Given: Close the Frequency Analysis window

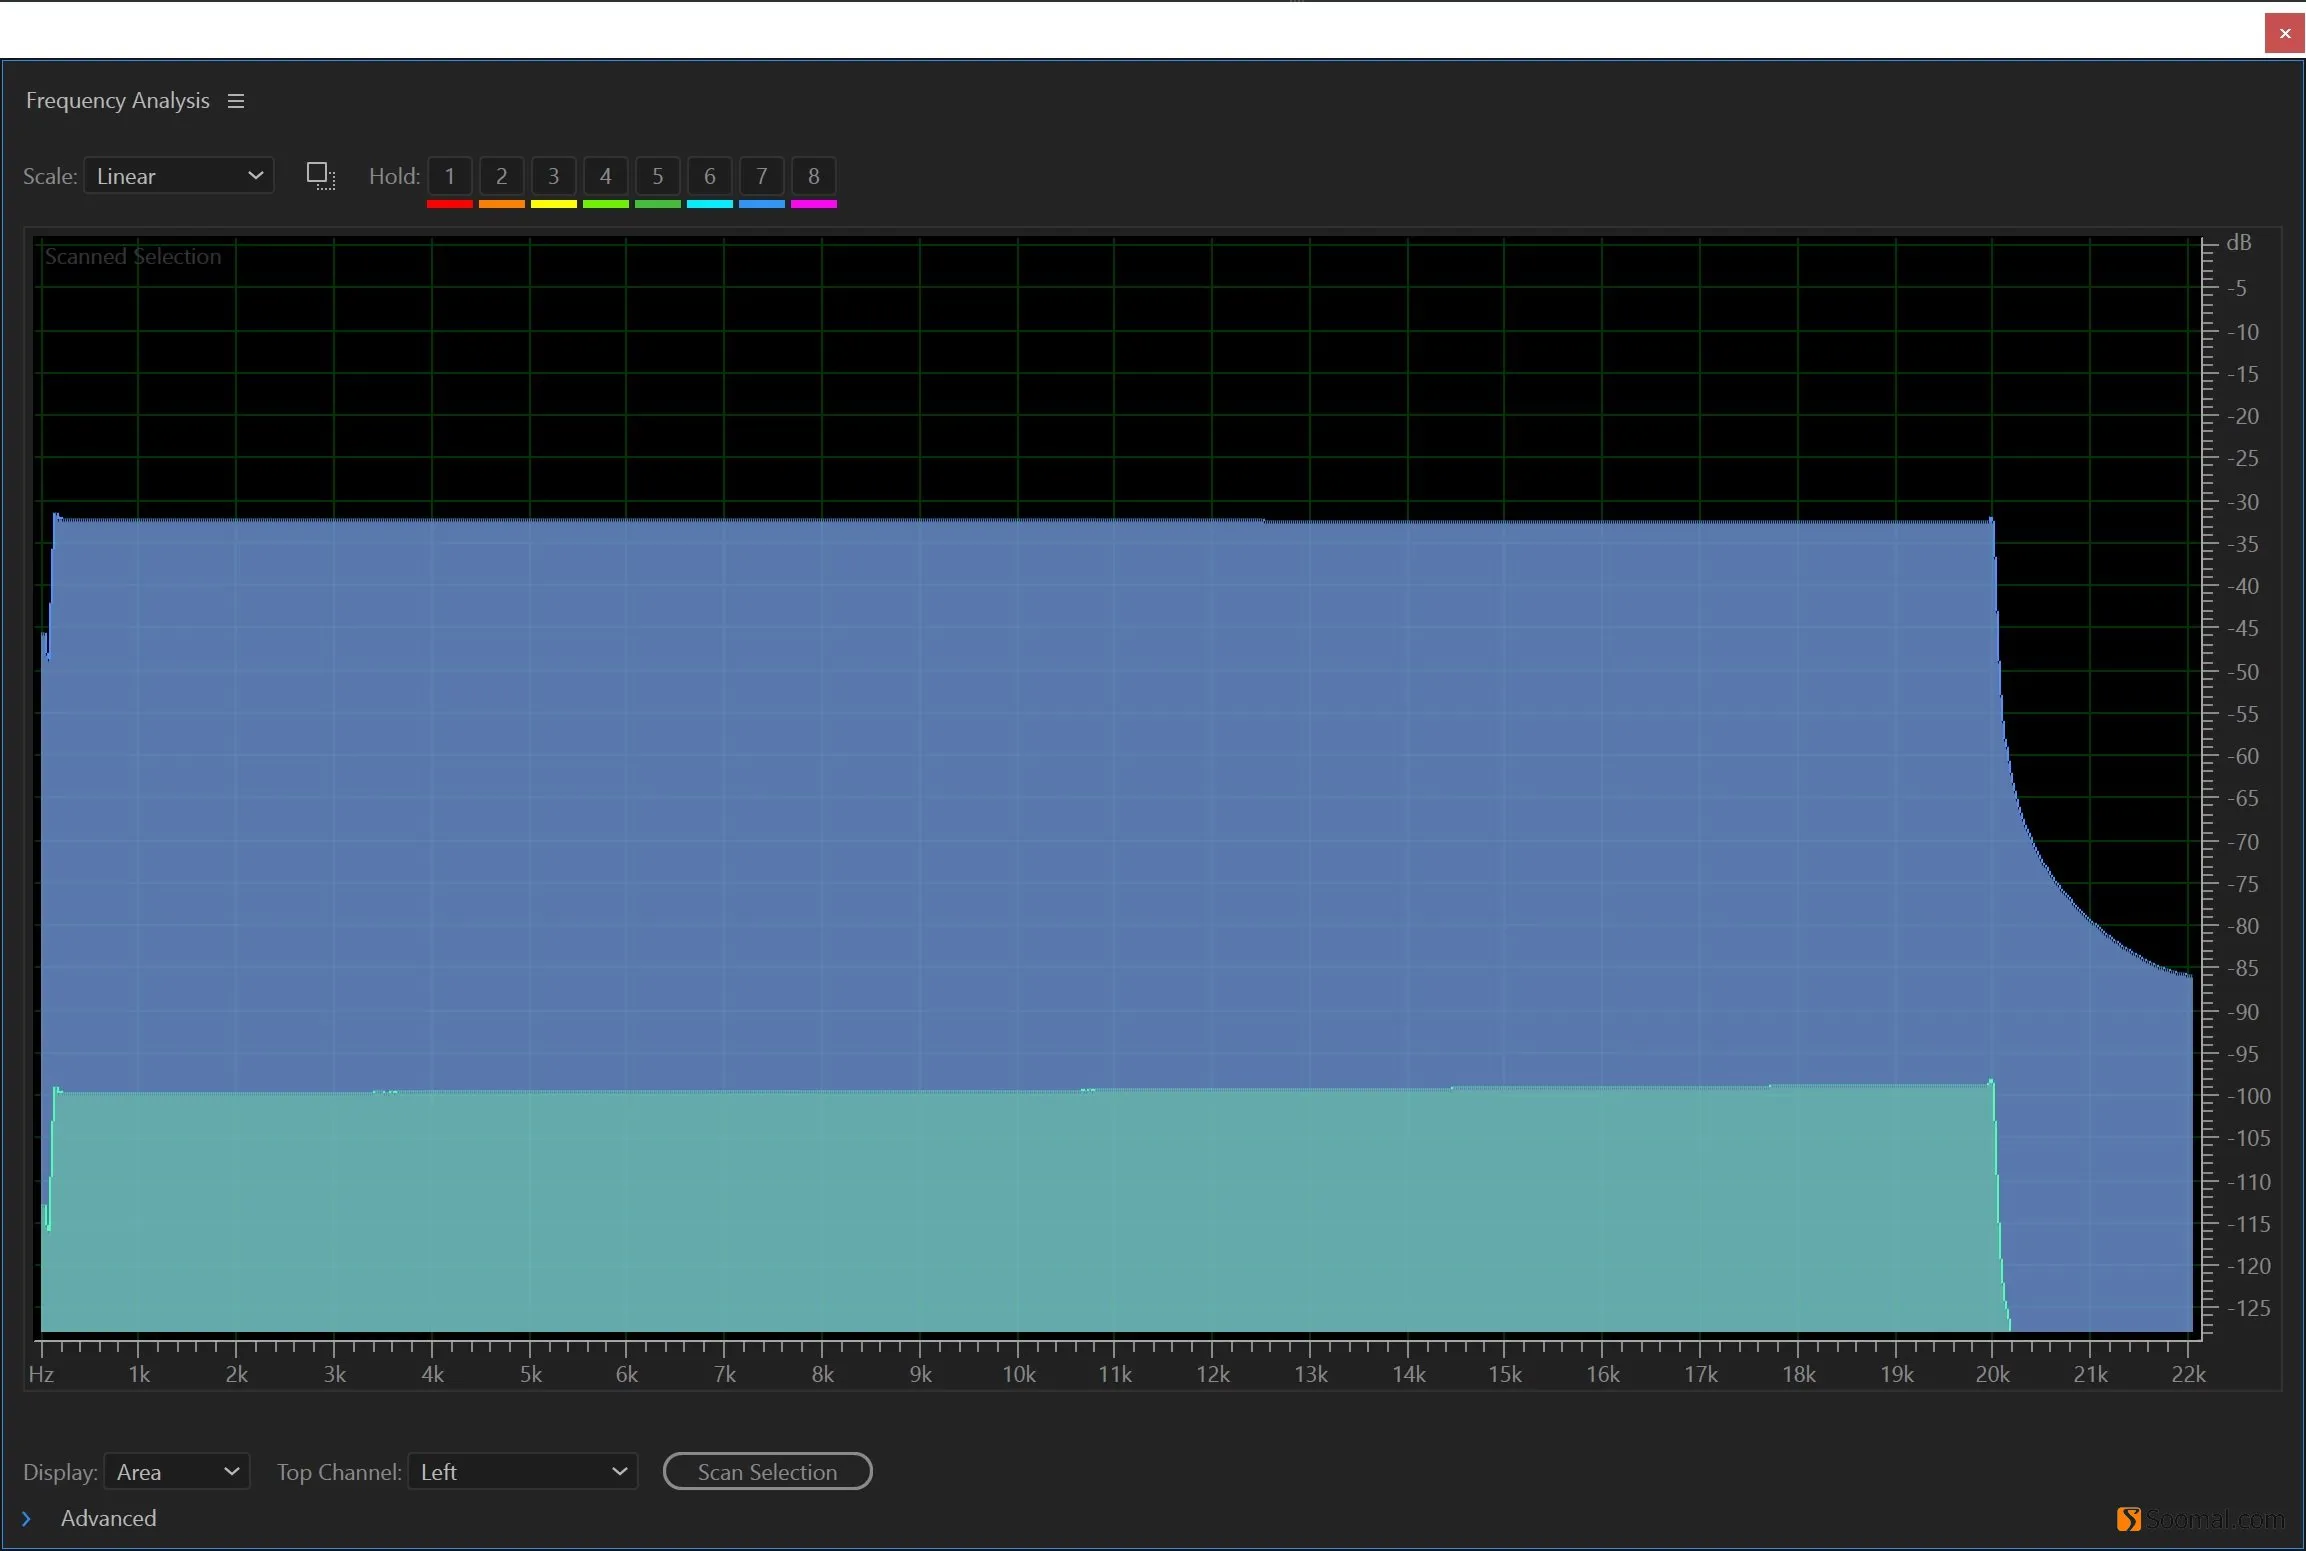Looking at the screenshot, I should point(2285,33).
